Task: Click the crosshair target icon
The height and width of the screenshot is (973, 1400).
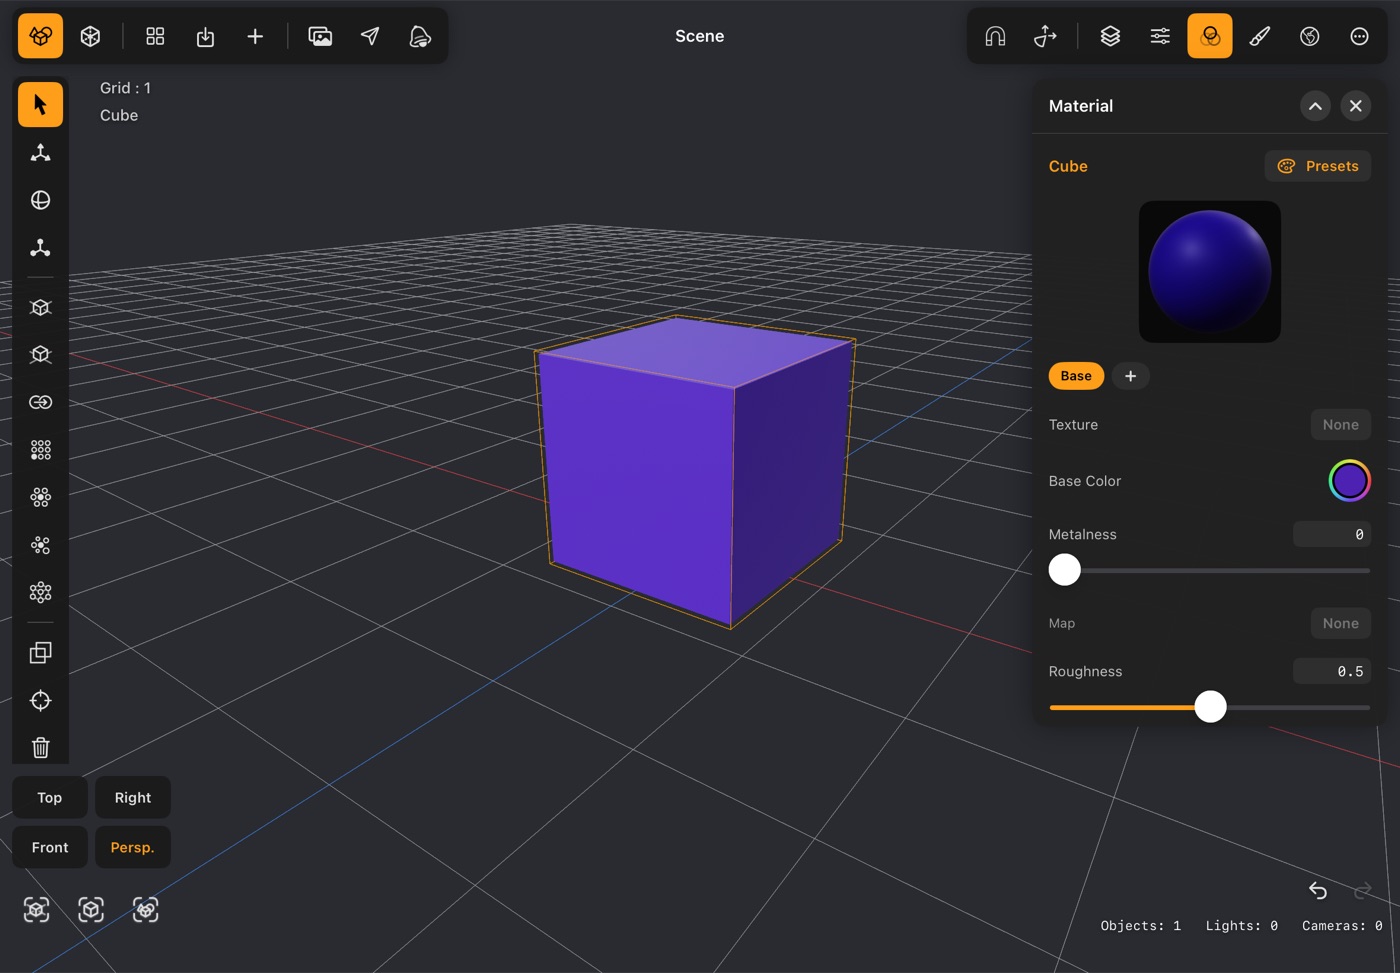Action: click(40, 700)
